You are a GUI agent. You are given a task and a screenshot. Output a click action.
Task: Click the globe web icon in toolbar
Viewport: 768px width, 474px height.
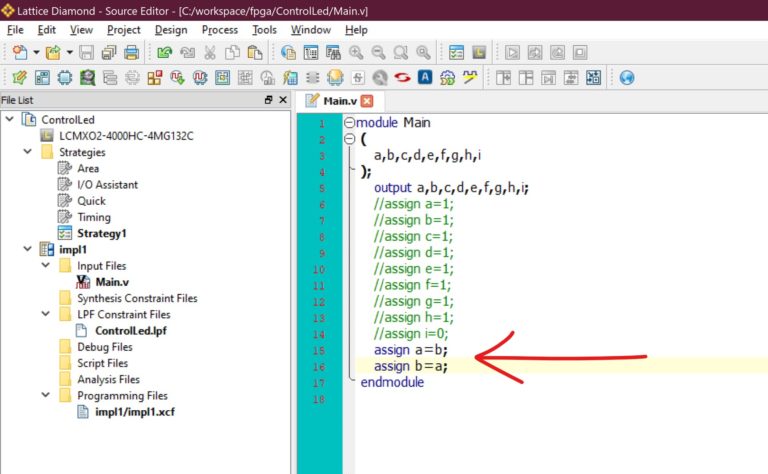pos(626,77)
